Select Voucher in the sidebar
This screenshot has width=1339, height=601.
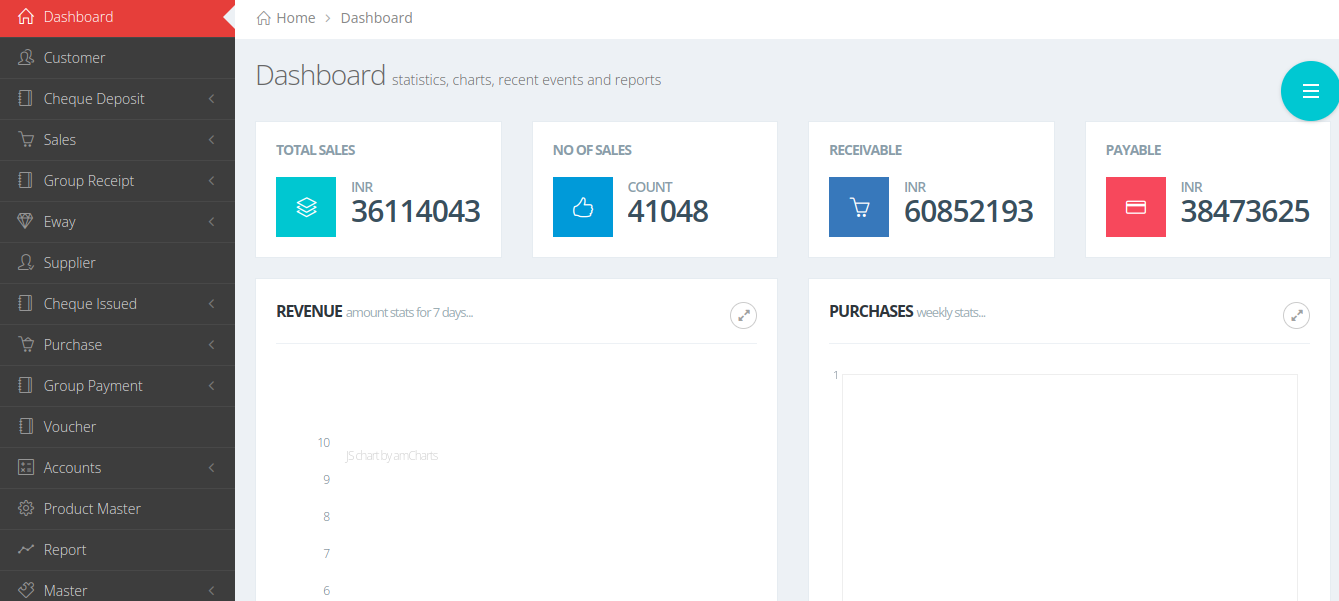[70, 427]
